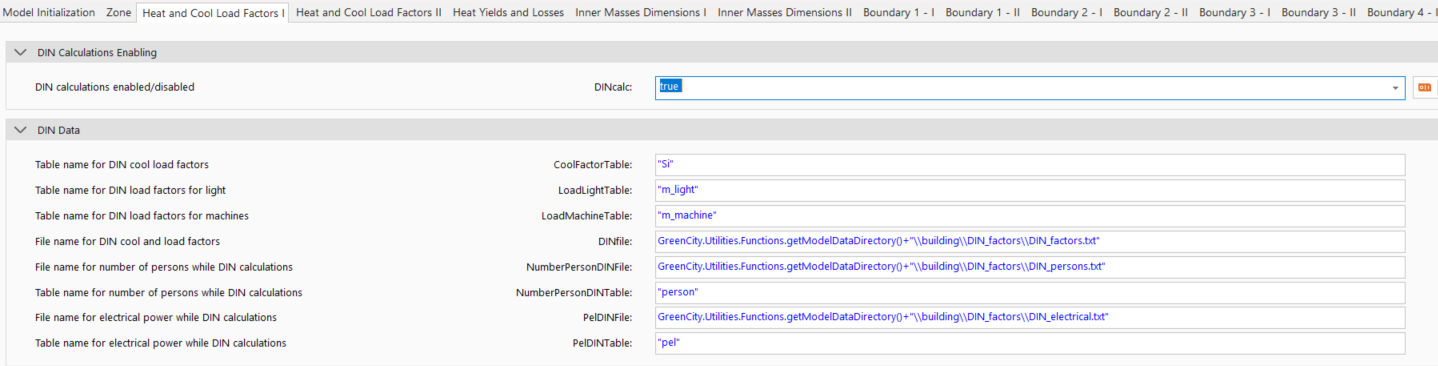Open the Zone tab

[119, 13]
